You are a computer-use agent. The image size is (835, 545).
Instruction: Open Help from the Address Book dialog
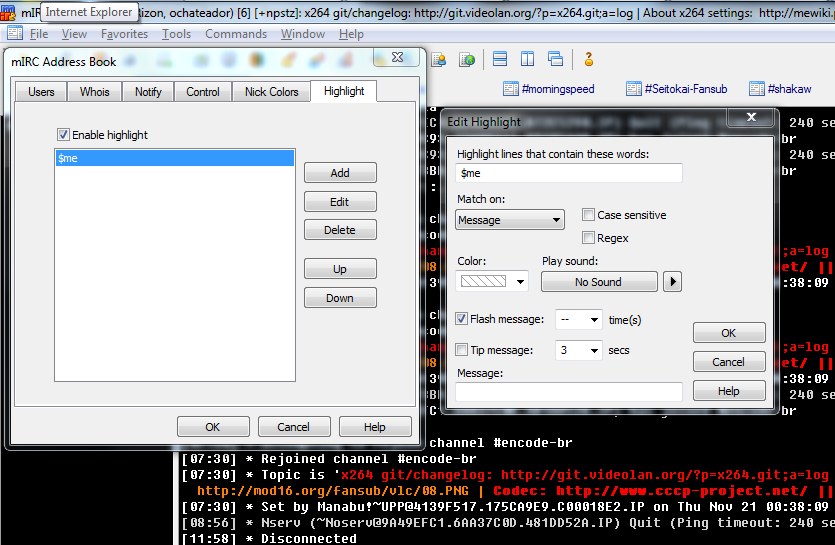375,427
